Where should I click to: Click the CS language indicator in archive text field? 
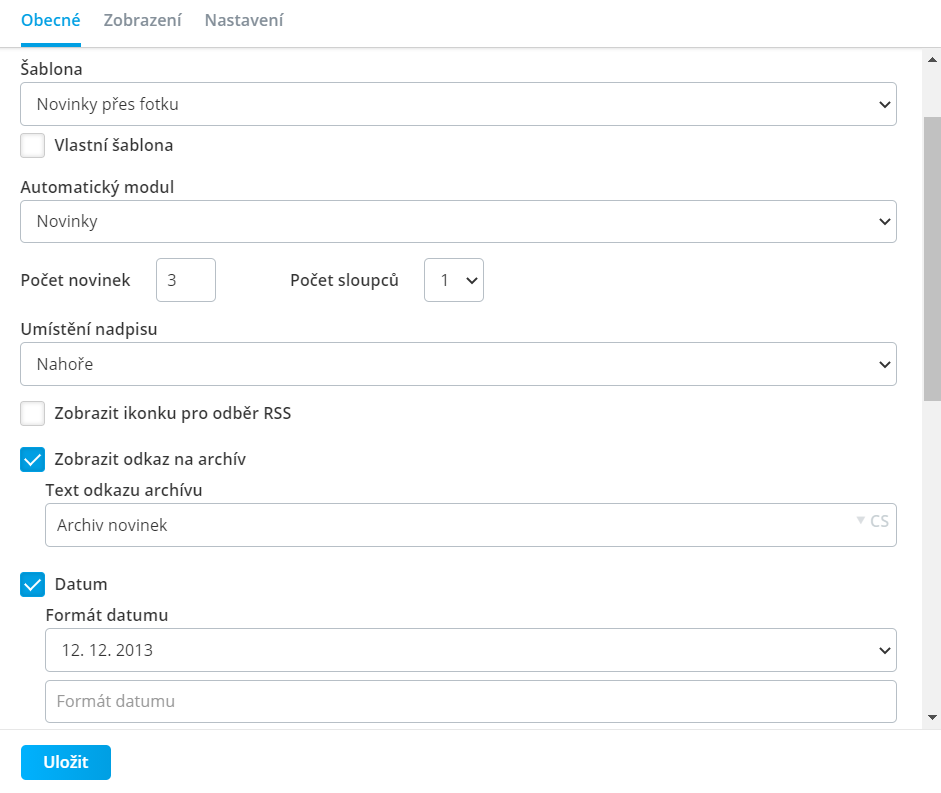(873, 521)
